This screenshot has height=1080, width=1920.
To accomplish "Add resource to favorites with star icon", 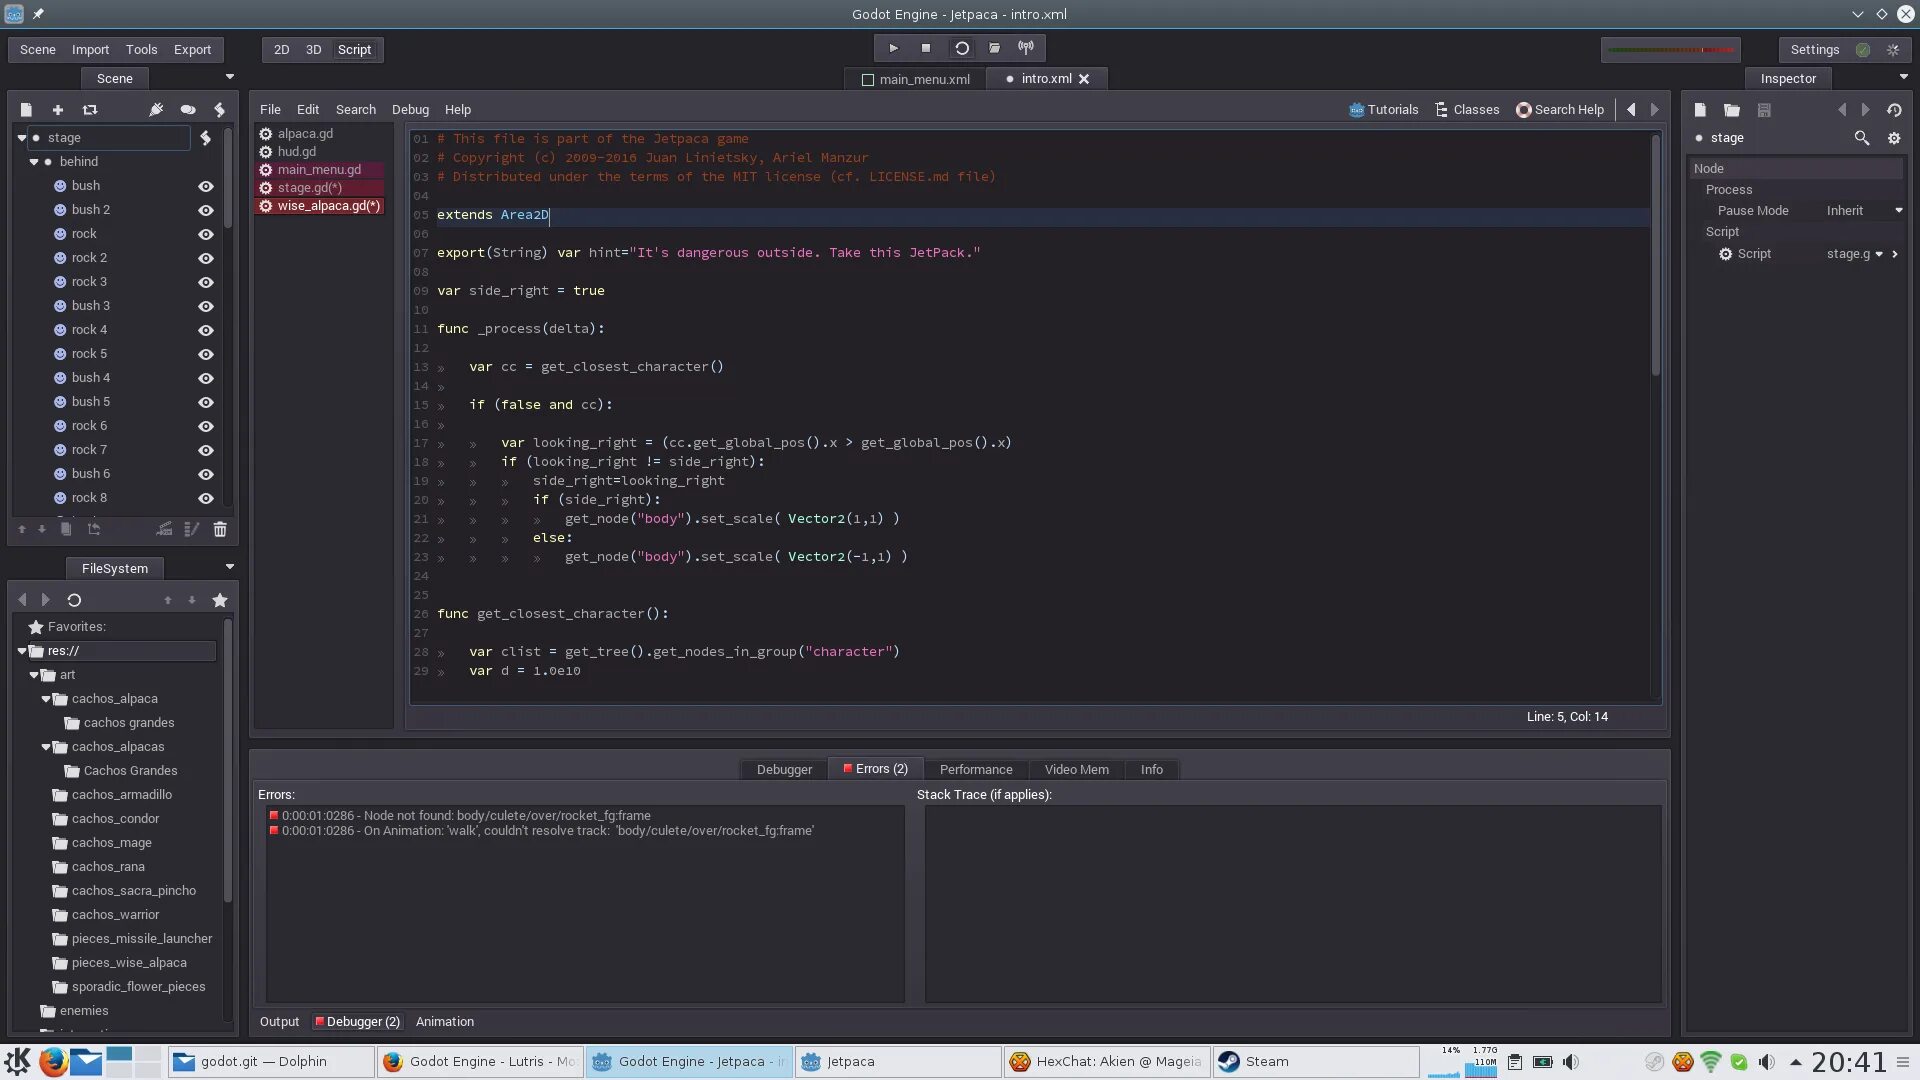I will coord(220,600).
